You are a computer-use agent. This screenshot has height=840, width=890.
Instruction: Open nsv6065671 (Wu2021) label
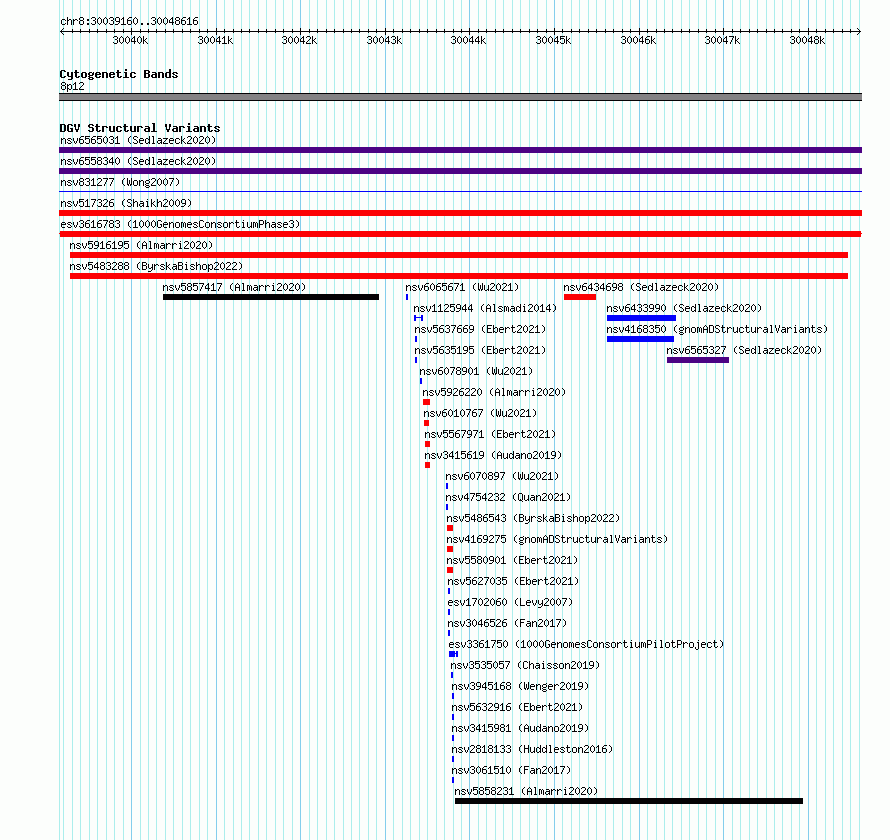pyautogui.click(x=462, y=287)
